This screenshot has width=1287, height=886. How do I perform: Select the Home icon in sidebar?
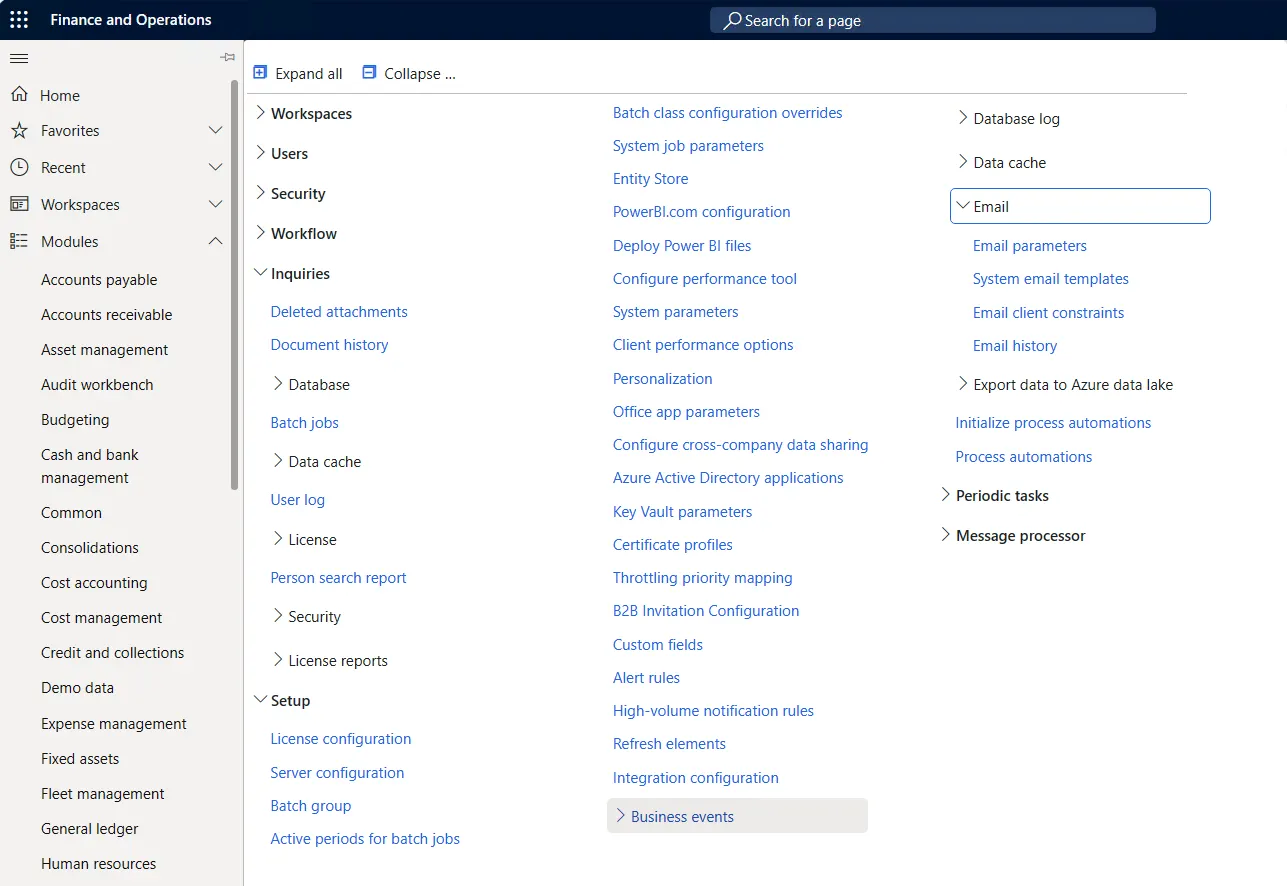(18, 95)
